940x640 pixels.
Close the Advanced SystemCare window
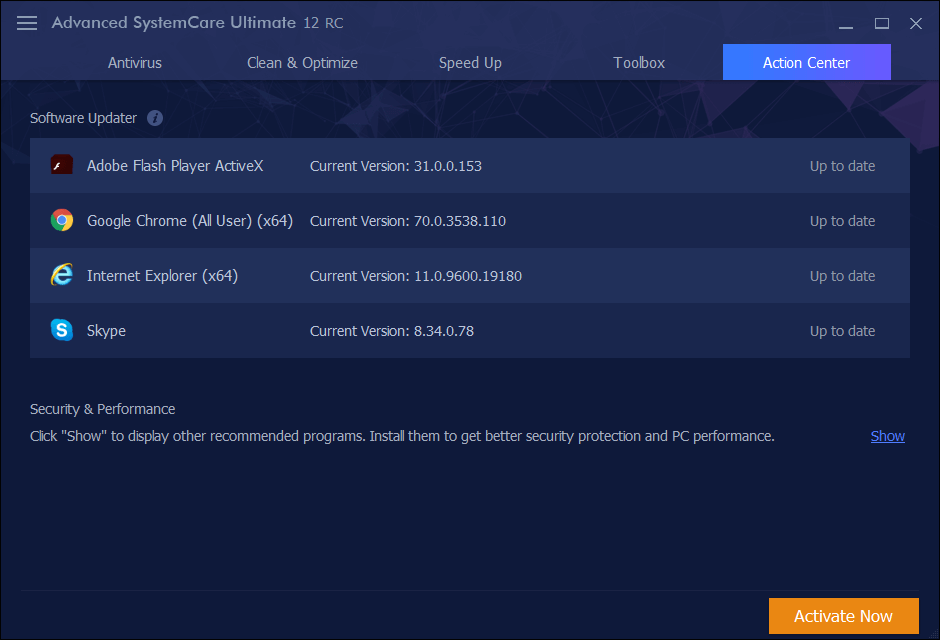coord(915,23)
